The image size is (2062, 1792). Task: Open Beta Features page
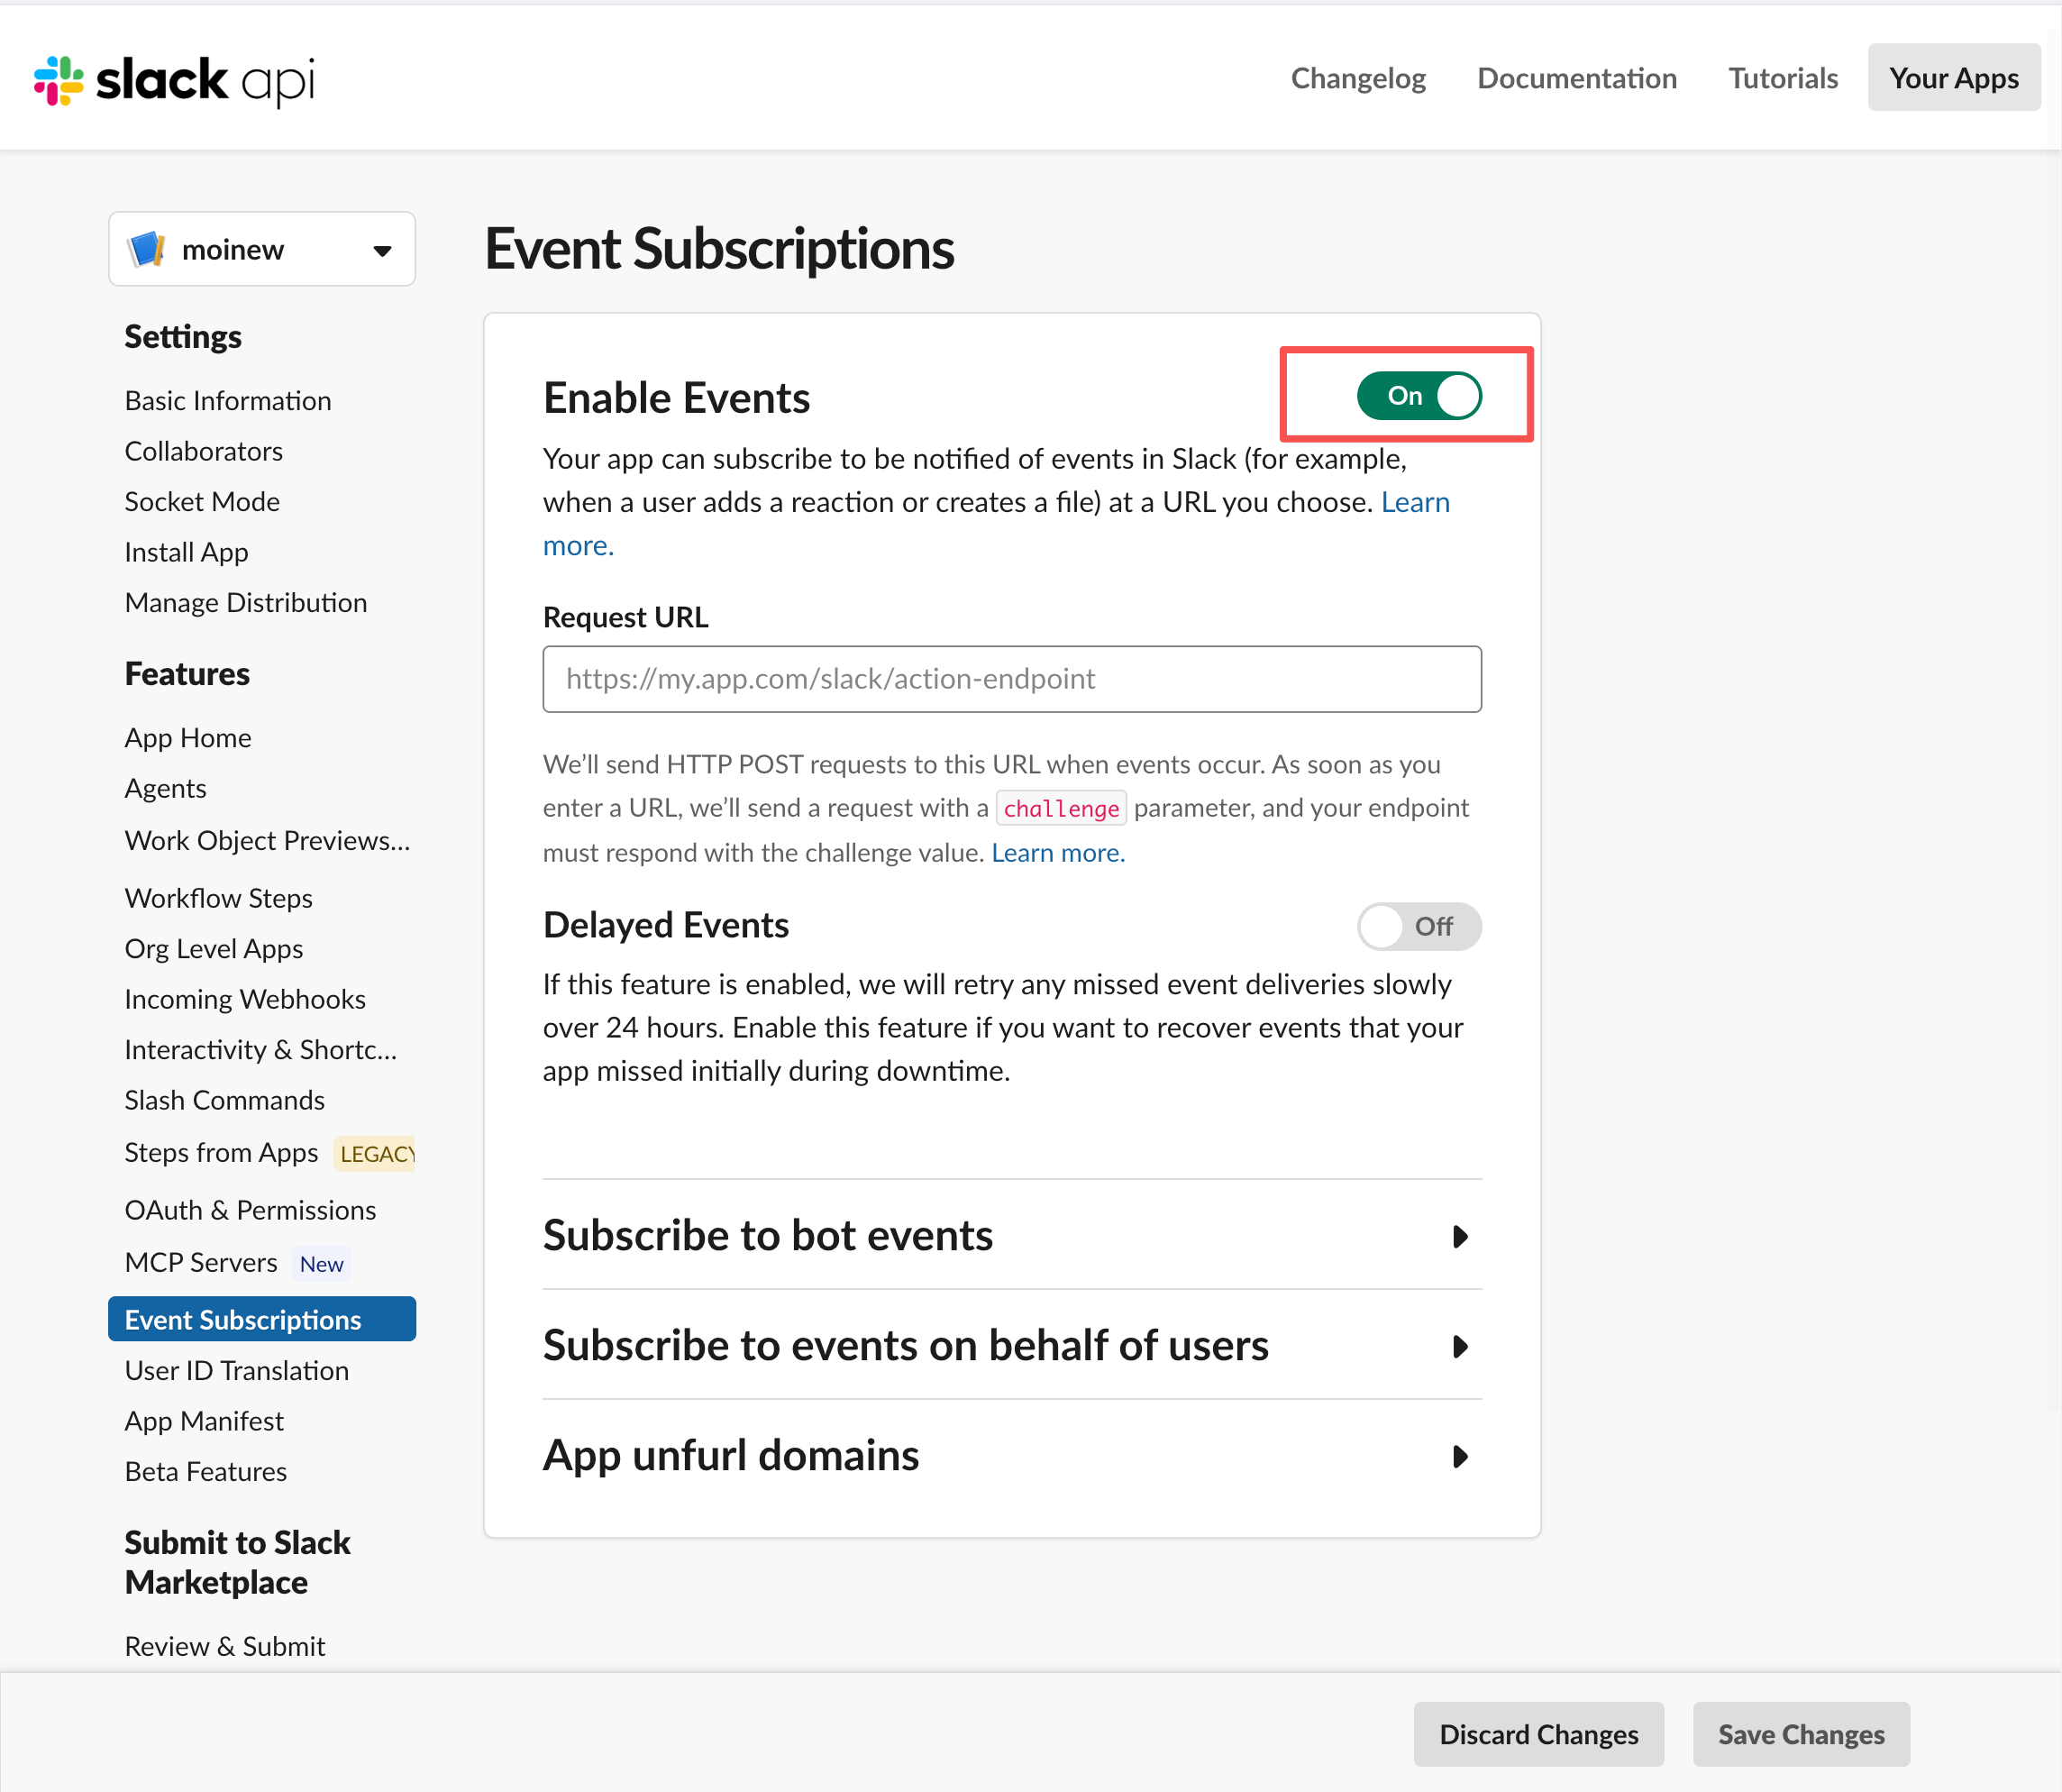[x=206, y=1472]
